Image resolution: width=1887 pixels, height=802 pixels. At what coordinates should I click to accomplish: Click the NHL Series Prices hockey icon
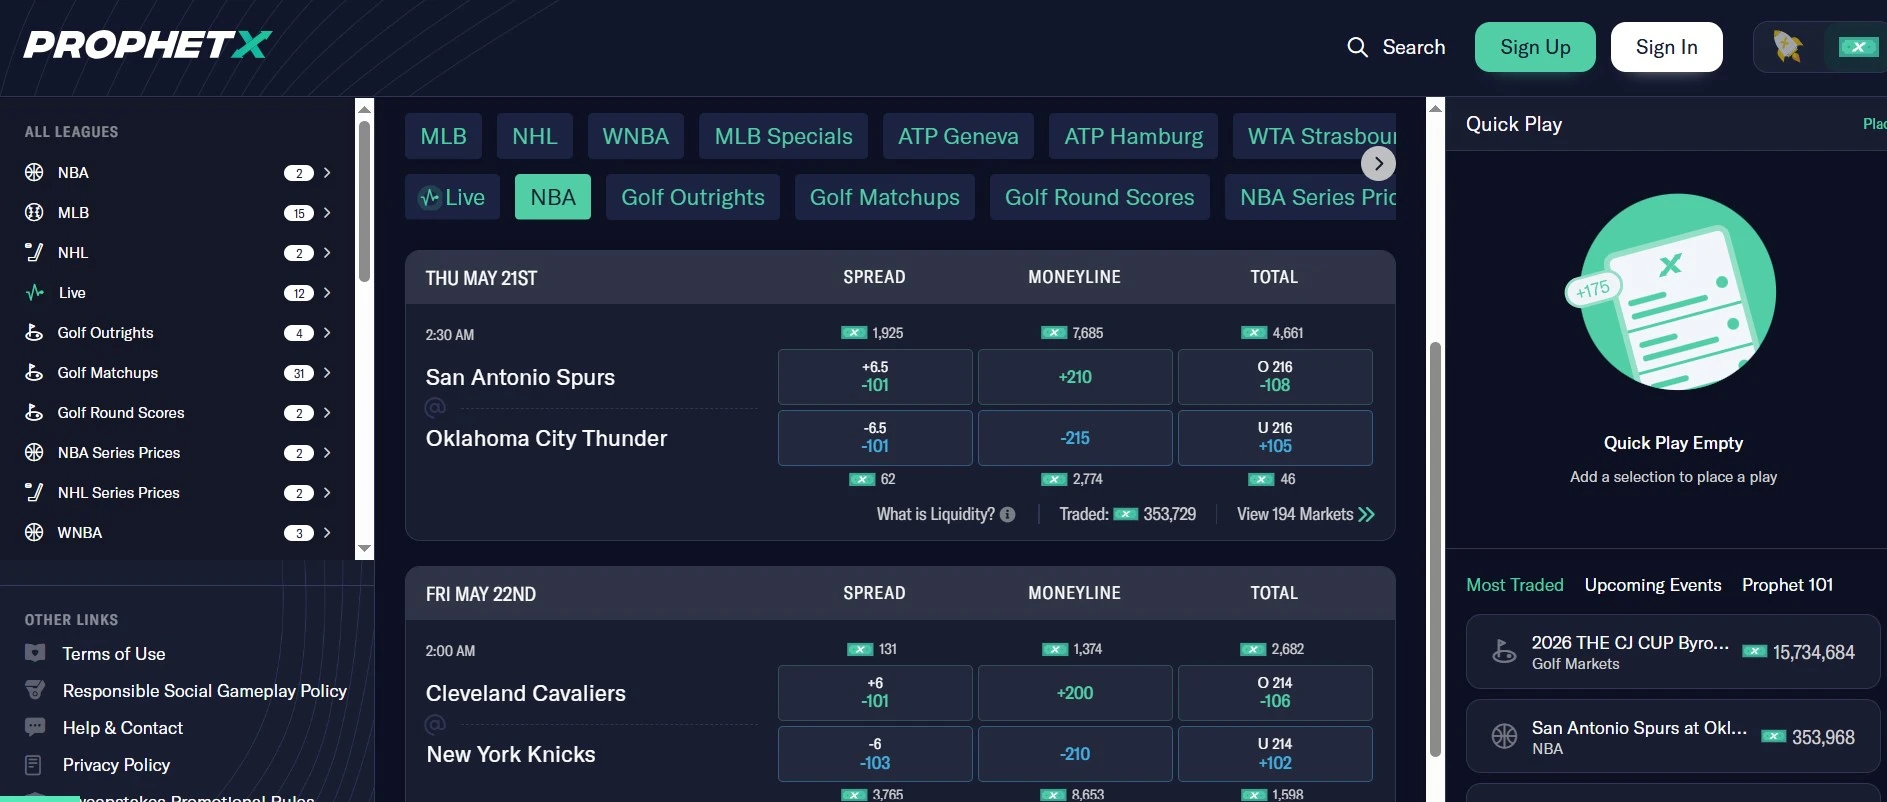[x=34, y=492]
